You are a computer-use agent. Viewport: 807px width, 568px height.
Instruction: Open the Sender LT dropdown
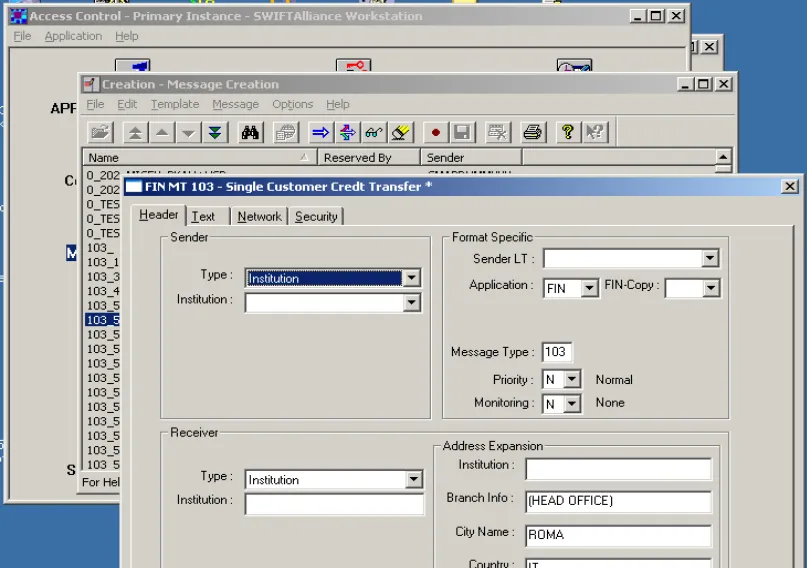click(x=709, y=259)
